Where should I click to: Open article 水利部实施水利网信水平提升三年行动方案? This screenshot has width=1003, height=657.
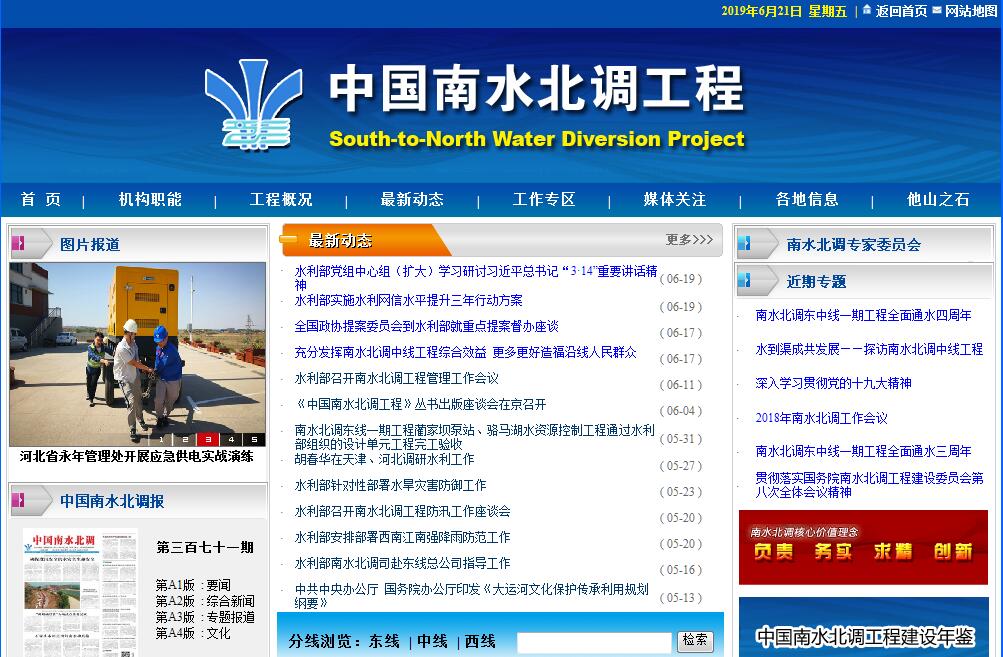[408, 301]
